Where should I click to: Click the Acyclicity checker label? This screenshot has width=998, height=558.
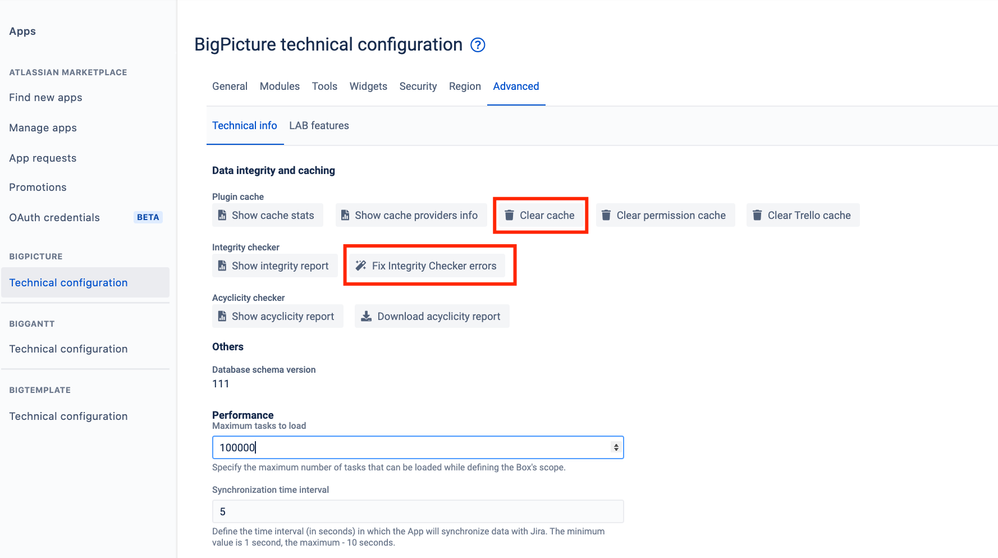tap(248, 298)
